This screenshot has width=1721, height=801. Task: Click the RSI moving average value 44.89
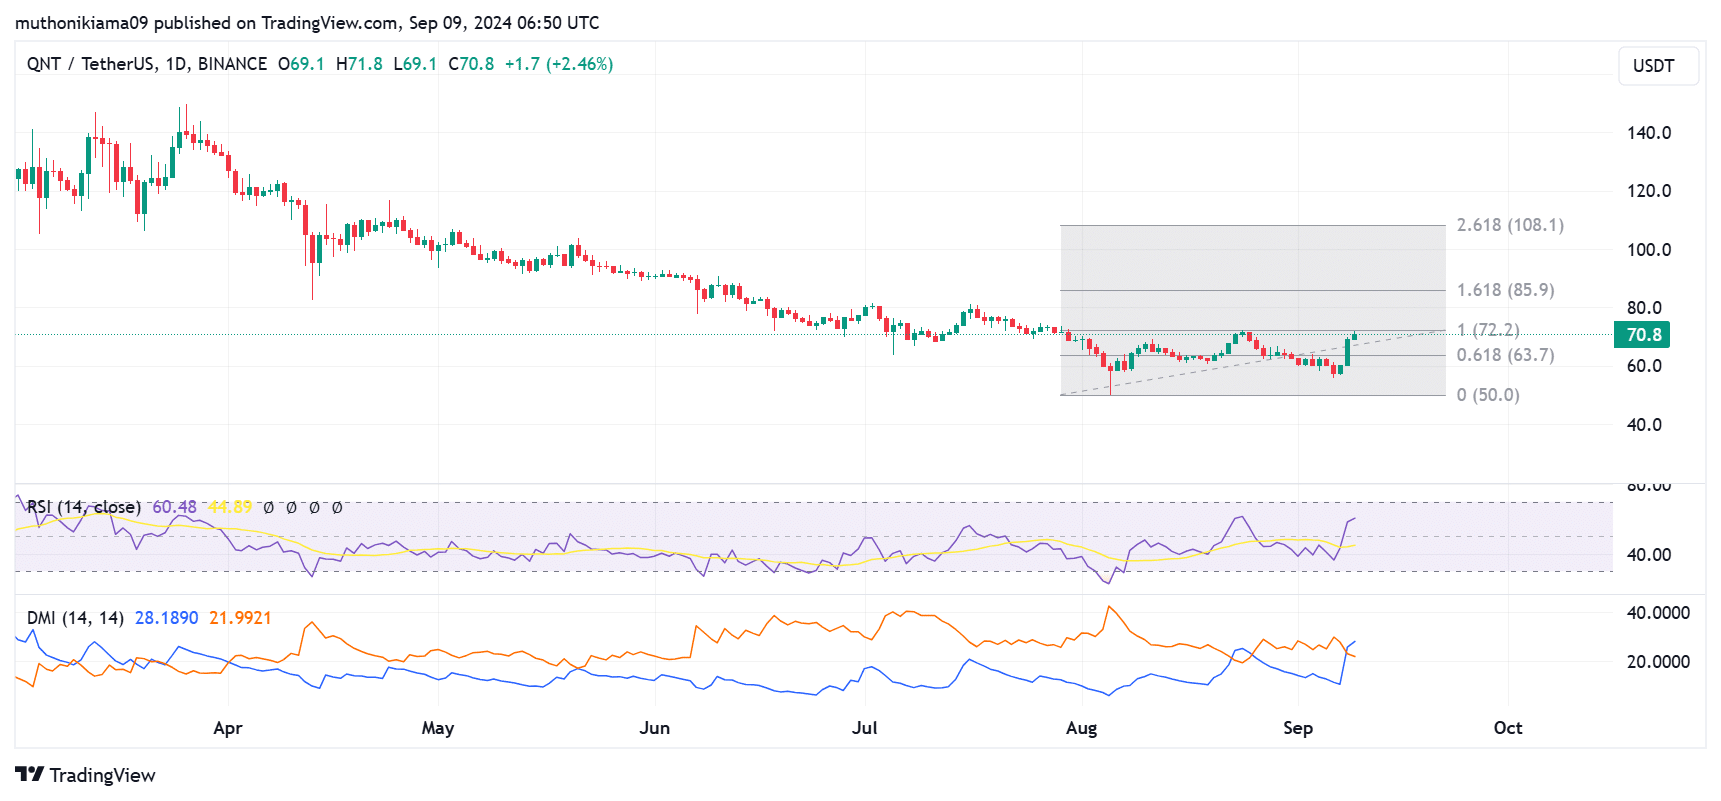pyautogui.click(x=230, y=507)
